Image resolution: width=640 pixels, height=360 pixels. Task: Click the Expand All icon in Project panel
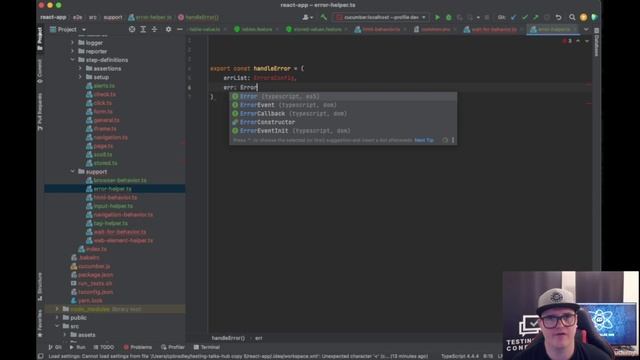(143, 29)
